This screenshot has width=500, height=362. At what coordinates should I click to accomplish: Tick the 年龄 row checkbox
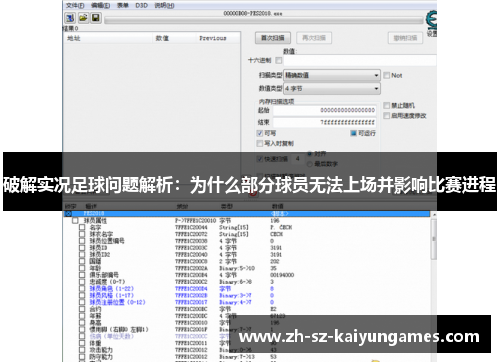pyautogui.click(x=82, y=268)
